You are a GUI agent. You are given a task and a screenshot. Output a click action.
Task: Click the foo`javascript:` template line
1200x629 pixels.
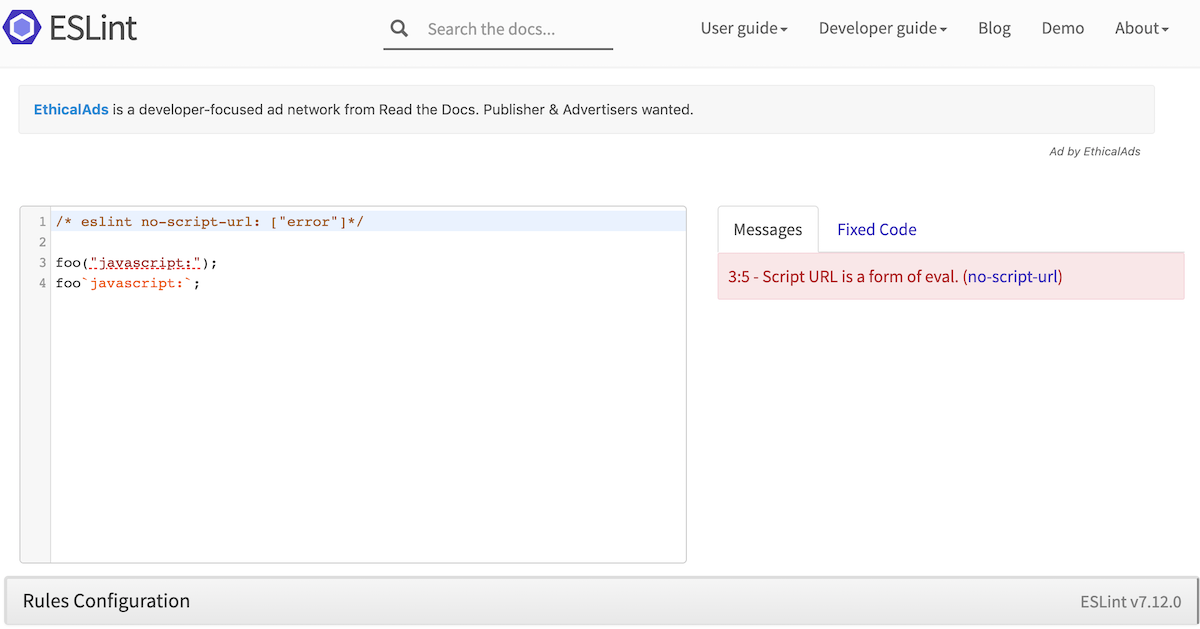point(128,283)
